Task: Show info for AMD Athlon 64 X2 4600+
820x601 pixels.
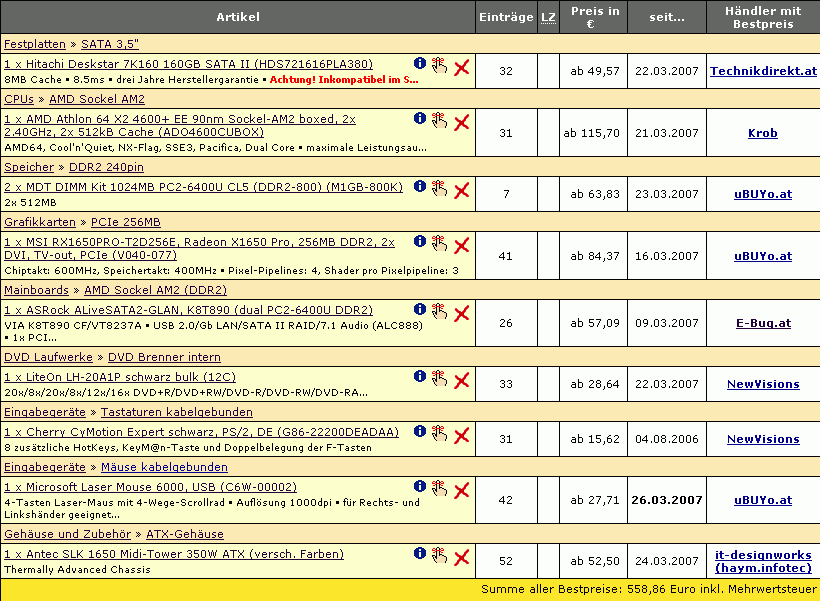Action: click(419, 118)
